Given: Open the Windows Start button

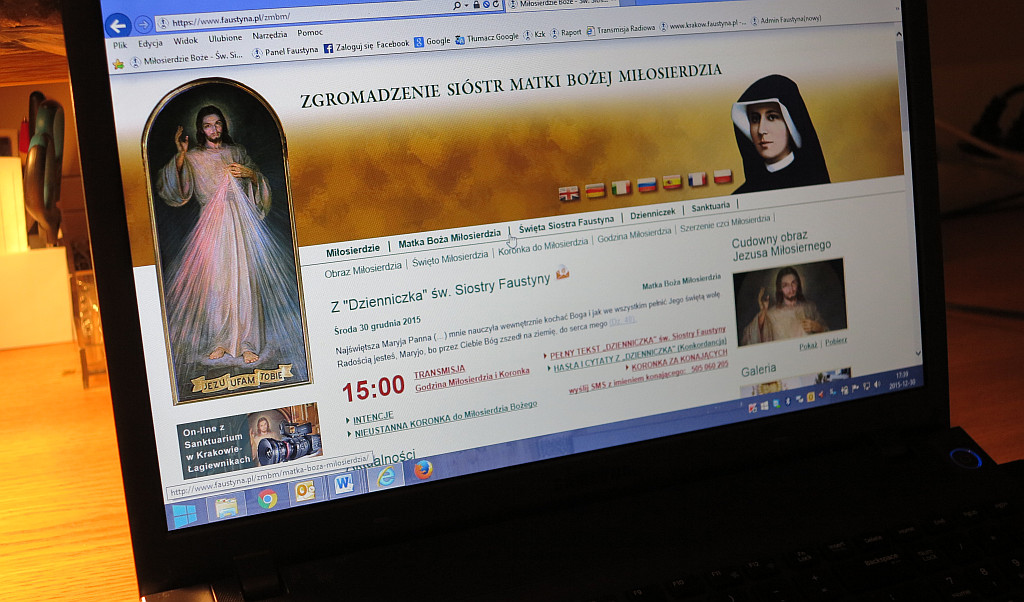Looking at the screenshot, I should (185, 515).
